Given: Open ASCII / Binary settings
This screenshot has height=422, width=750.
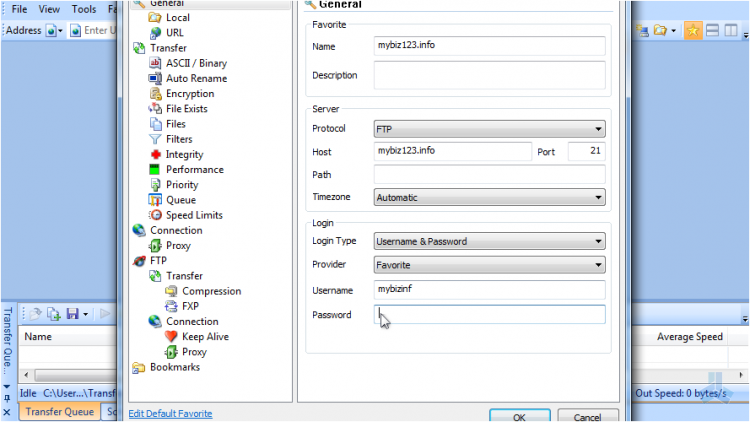Looking at the screenshot, I should (196, 63).
